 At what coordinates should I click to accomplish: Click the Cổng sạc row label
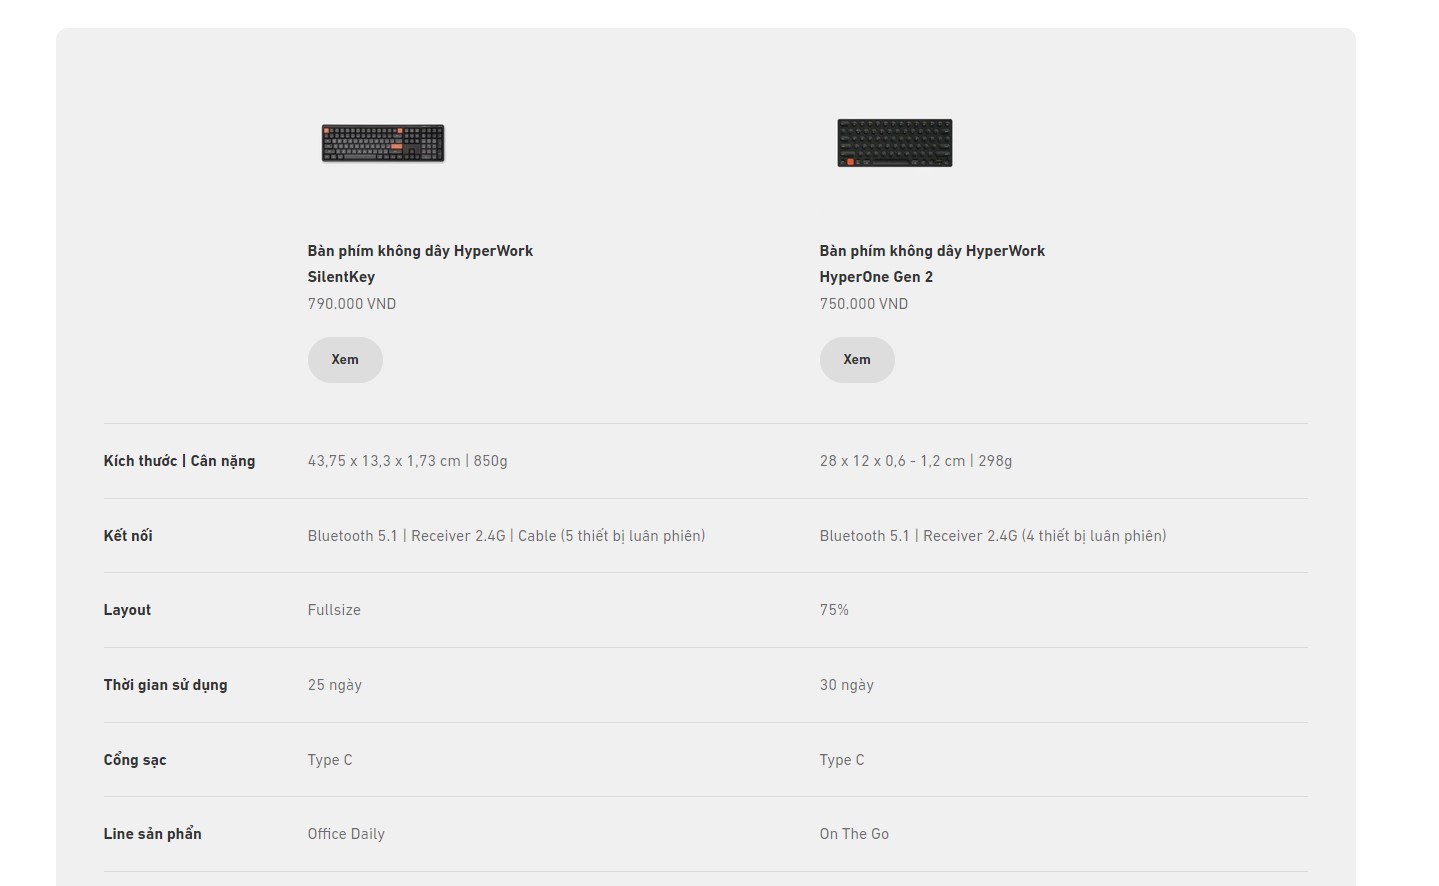click(135, 760)
